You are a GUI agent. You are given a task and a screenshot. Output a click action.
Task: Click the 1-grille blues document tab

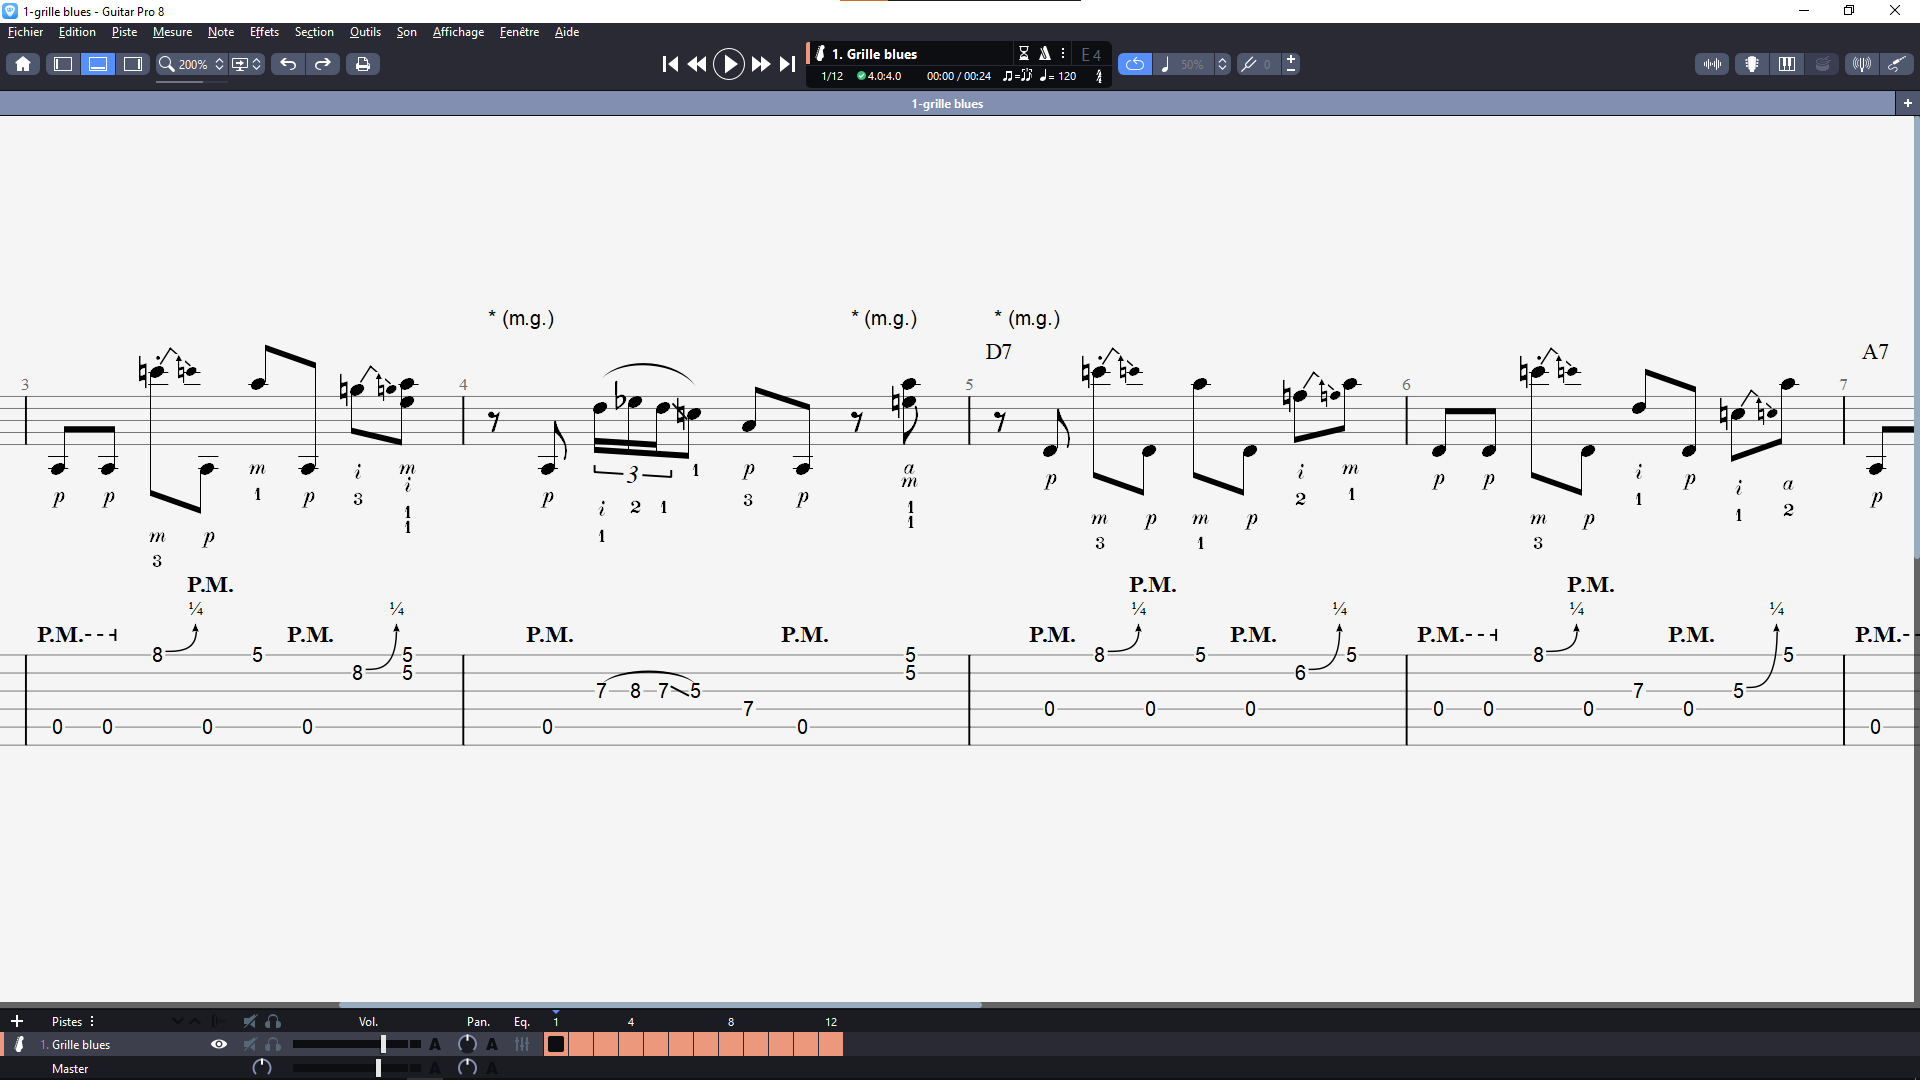(946, 104)
